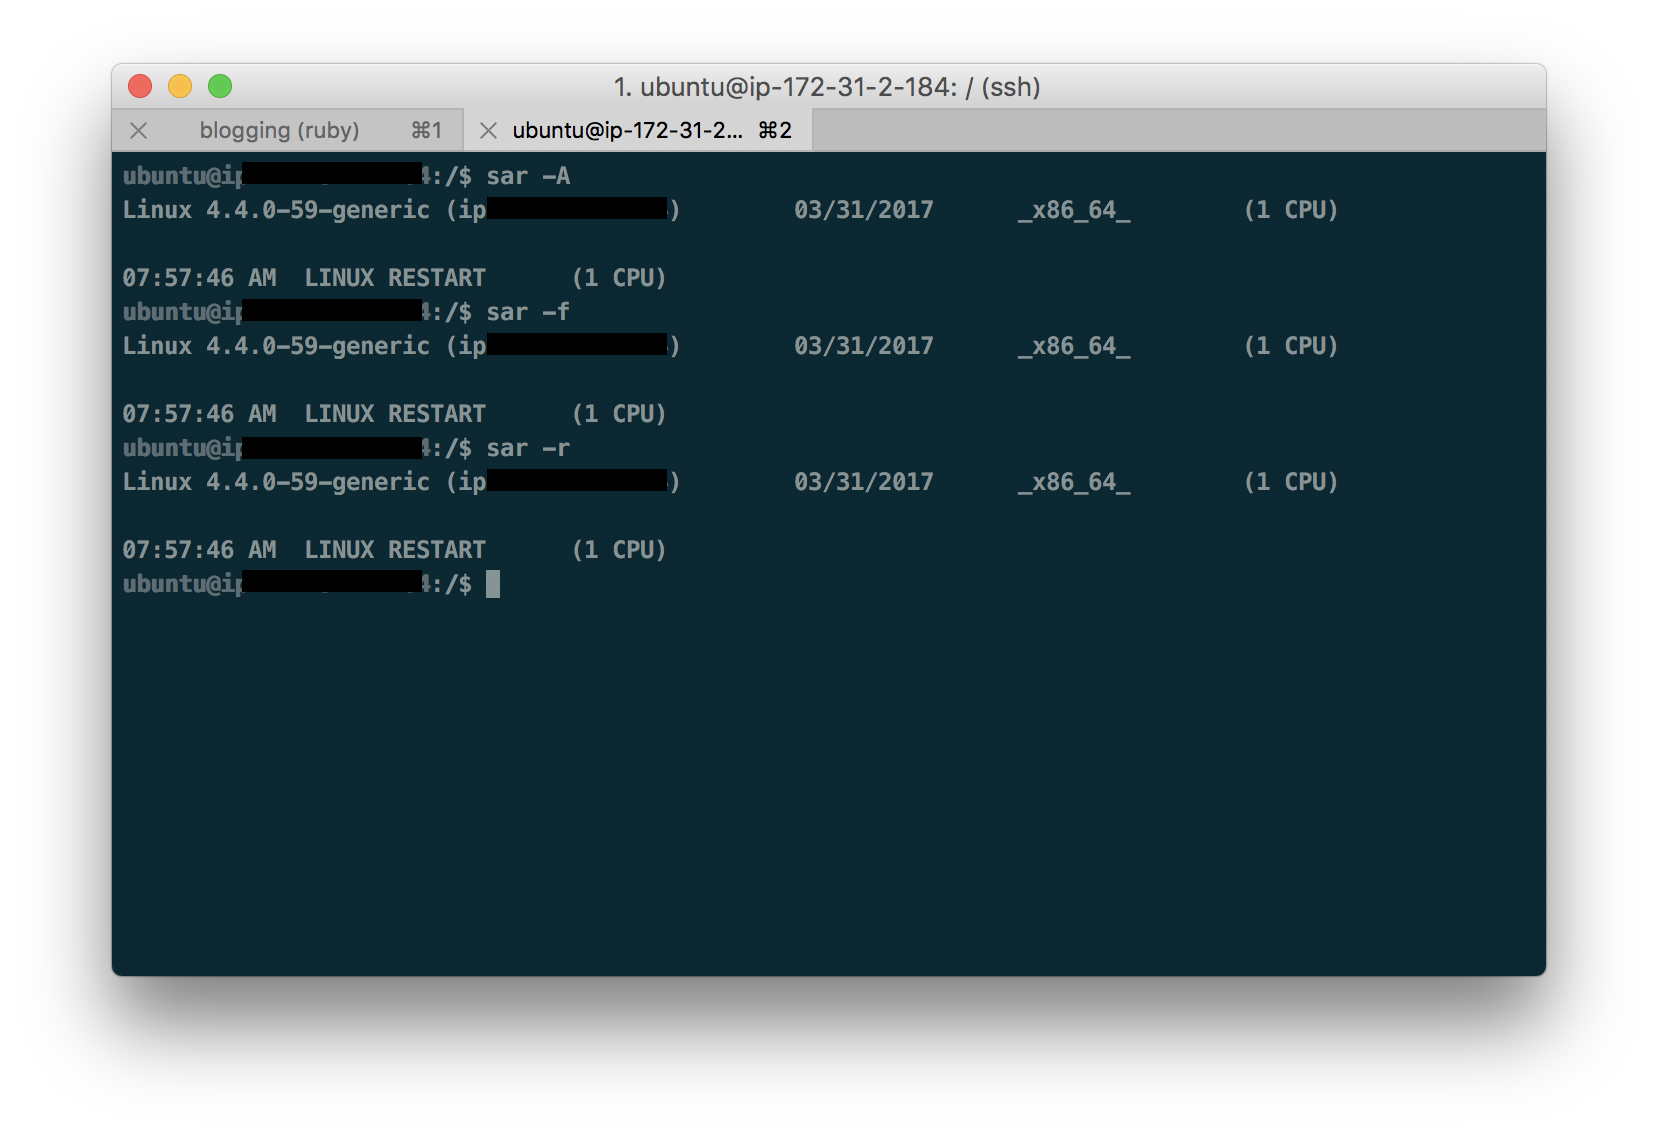Click '03/31/2017' in the sar -r output
The width and height of the screenshot is (1658, 1136).
pos(864,482)
